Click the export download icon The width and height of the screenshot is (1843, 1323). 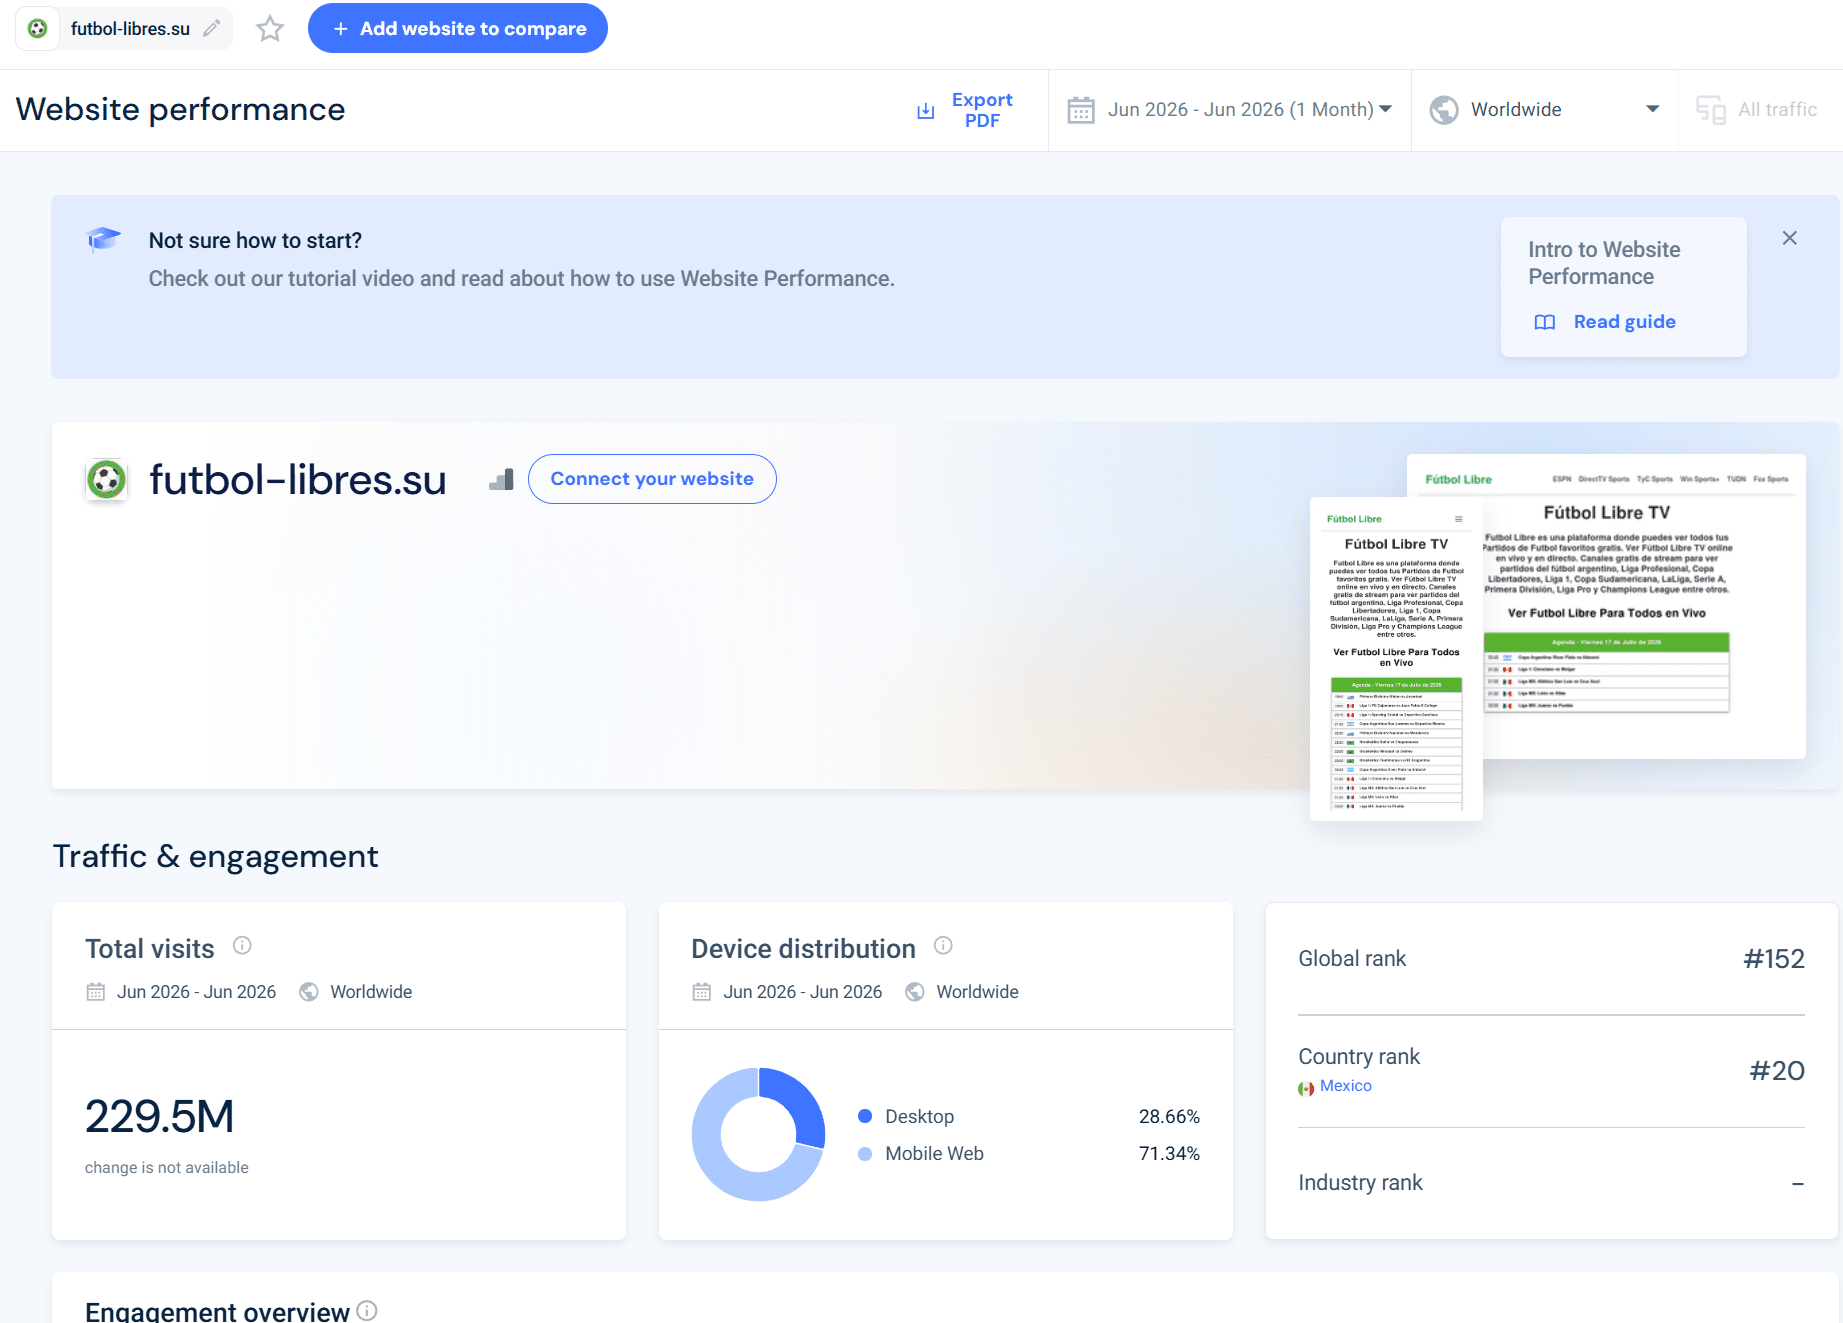coord(926,110)
